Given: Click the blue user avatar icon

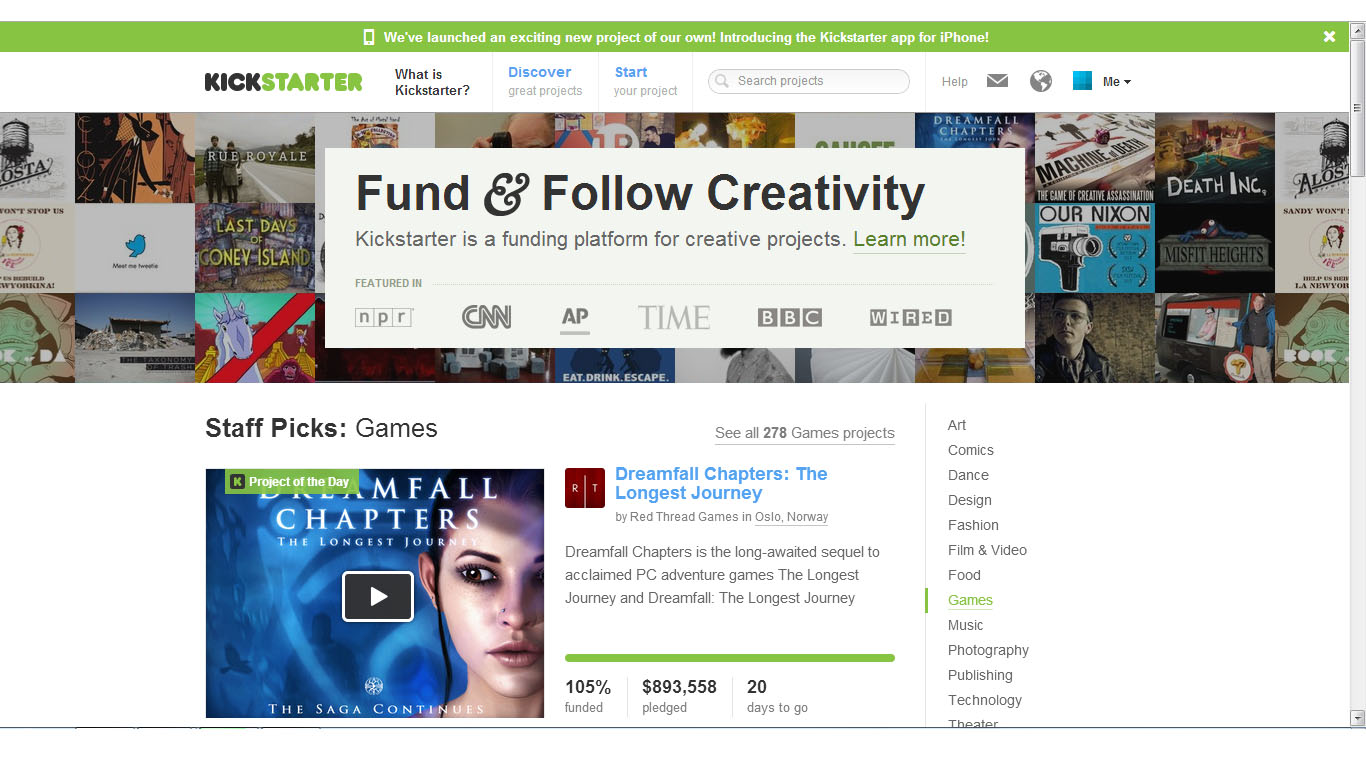Looking at the screenshot, I should 1082,81.
